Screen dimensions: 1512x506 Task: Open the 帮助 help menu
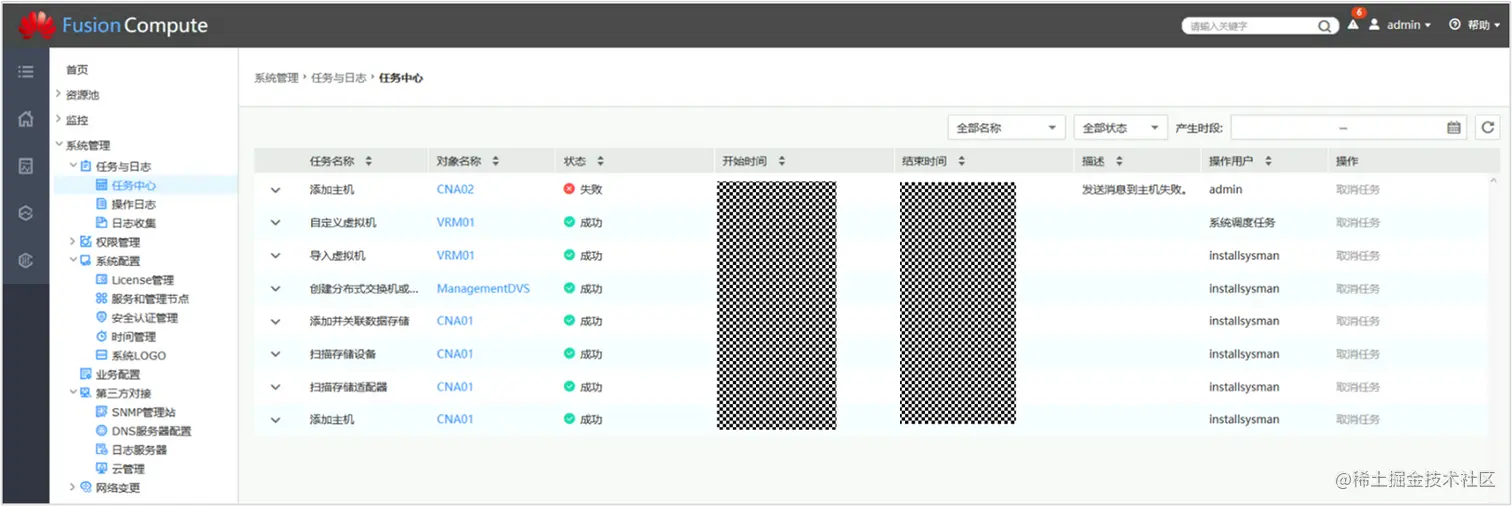coord(1484,25)
